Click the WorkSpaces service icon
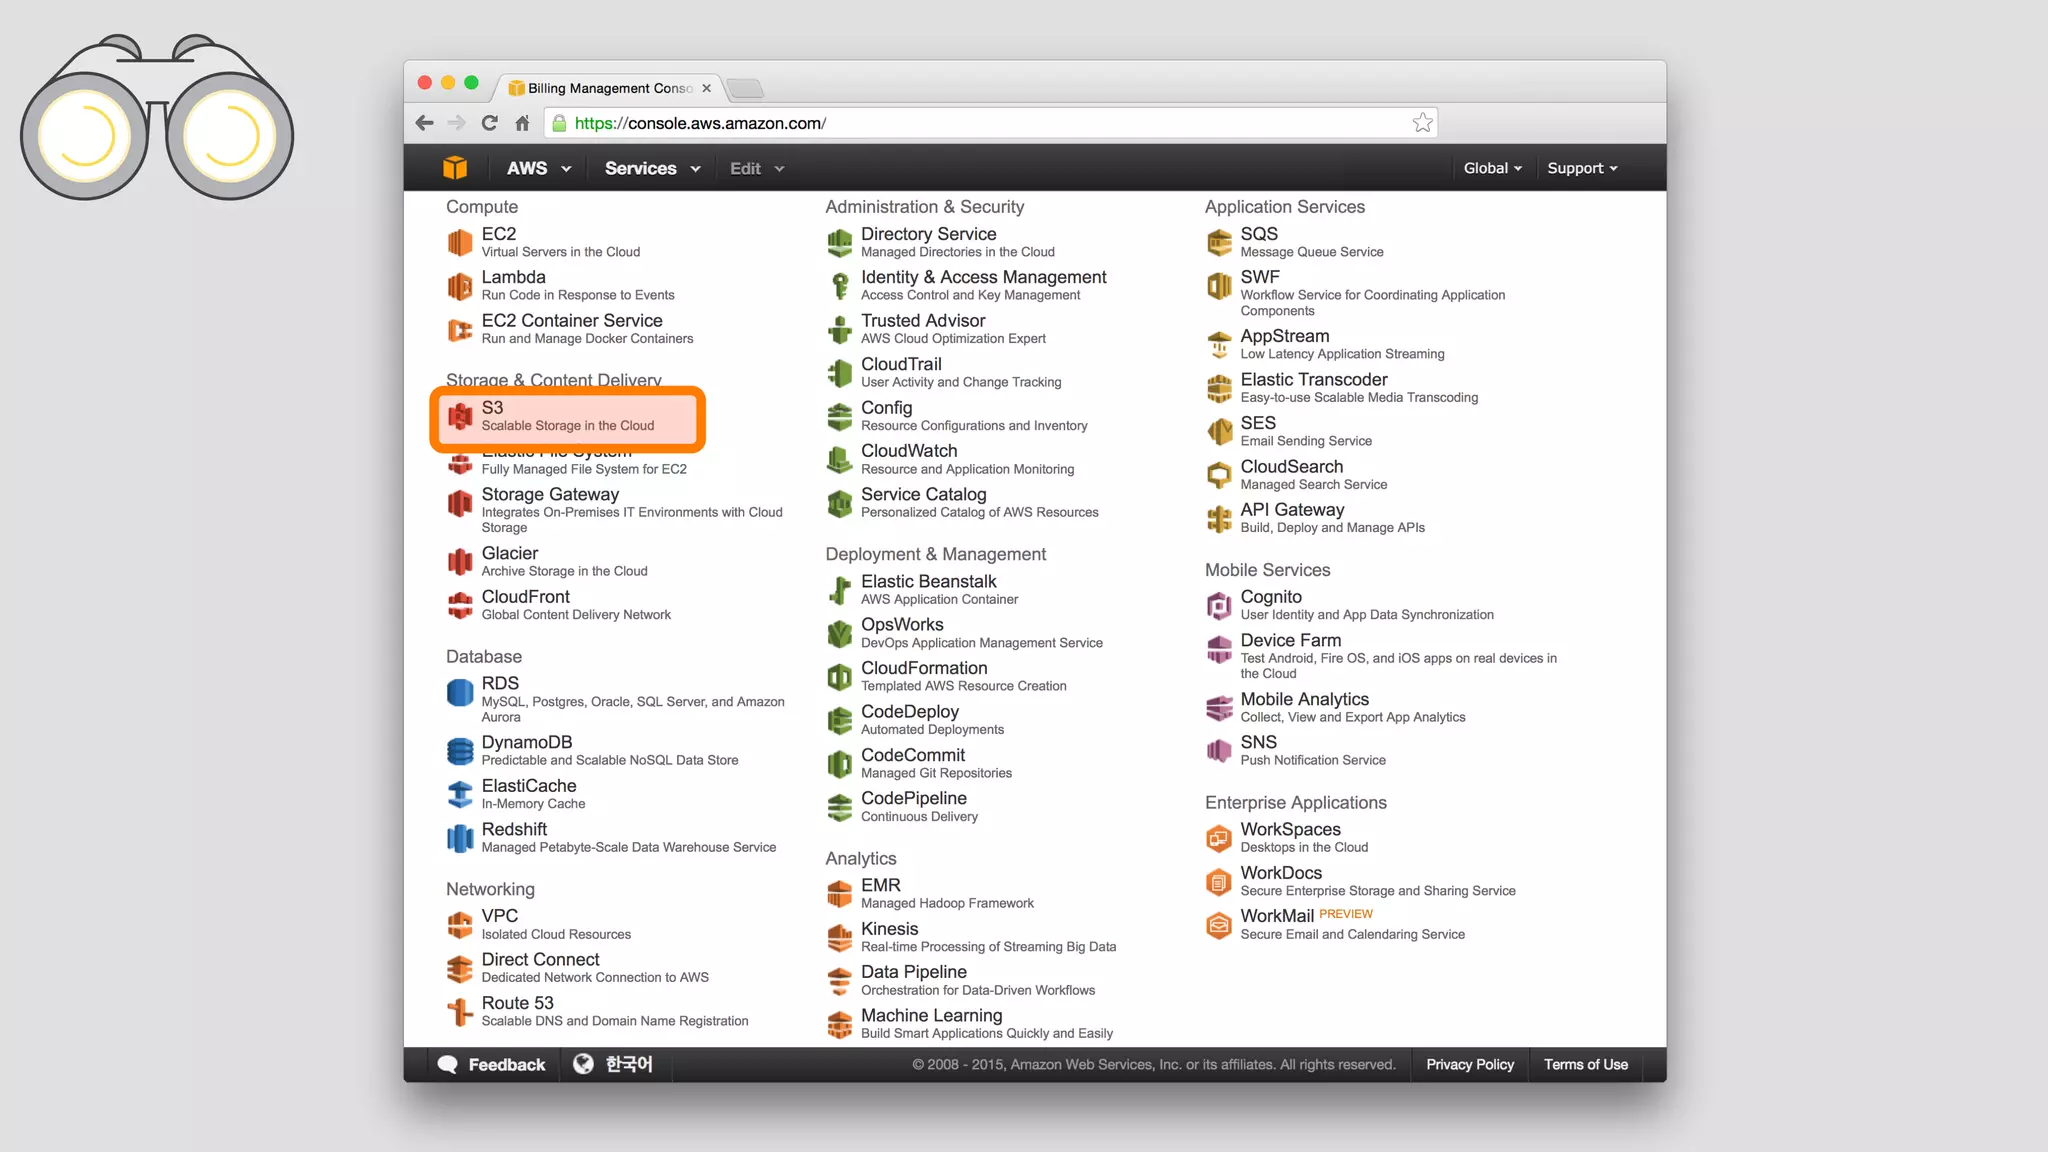The height and width of the screenshot is (1152, 2048). 1218,838
